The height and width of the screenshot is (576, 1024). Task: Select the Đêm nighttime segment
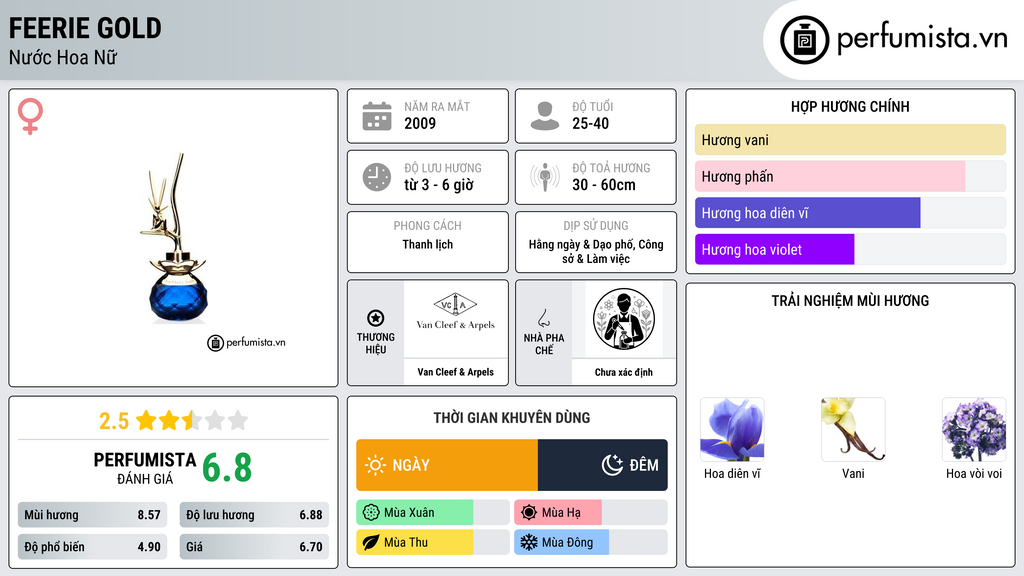(603, 465)
